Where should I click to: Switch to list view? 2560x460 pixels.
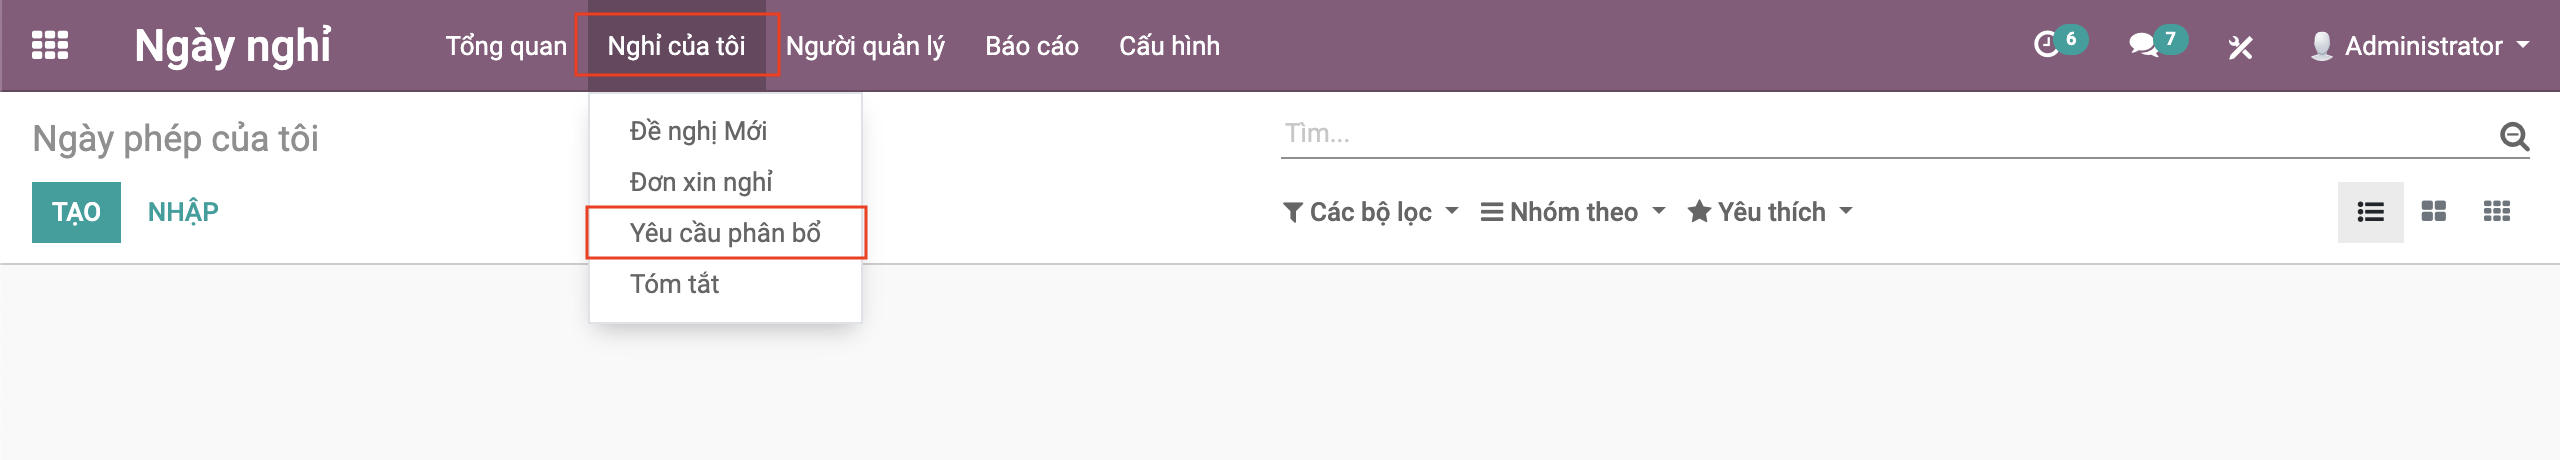click(x=2370, y=212)
